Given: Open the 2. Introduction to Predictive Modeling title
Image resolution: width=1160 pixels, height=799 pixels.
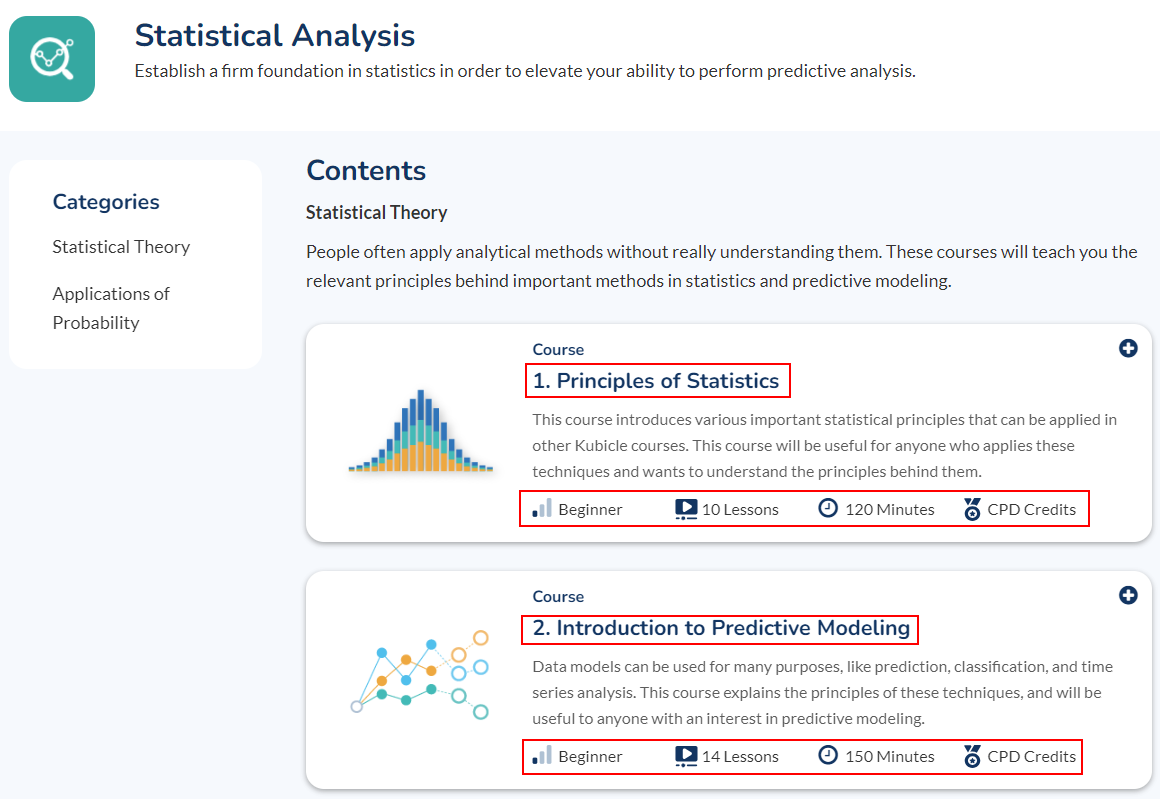Looking at the screenshot, I should (x=720, y=628).
